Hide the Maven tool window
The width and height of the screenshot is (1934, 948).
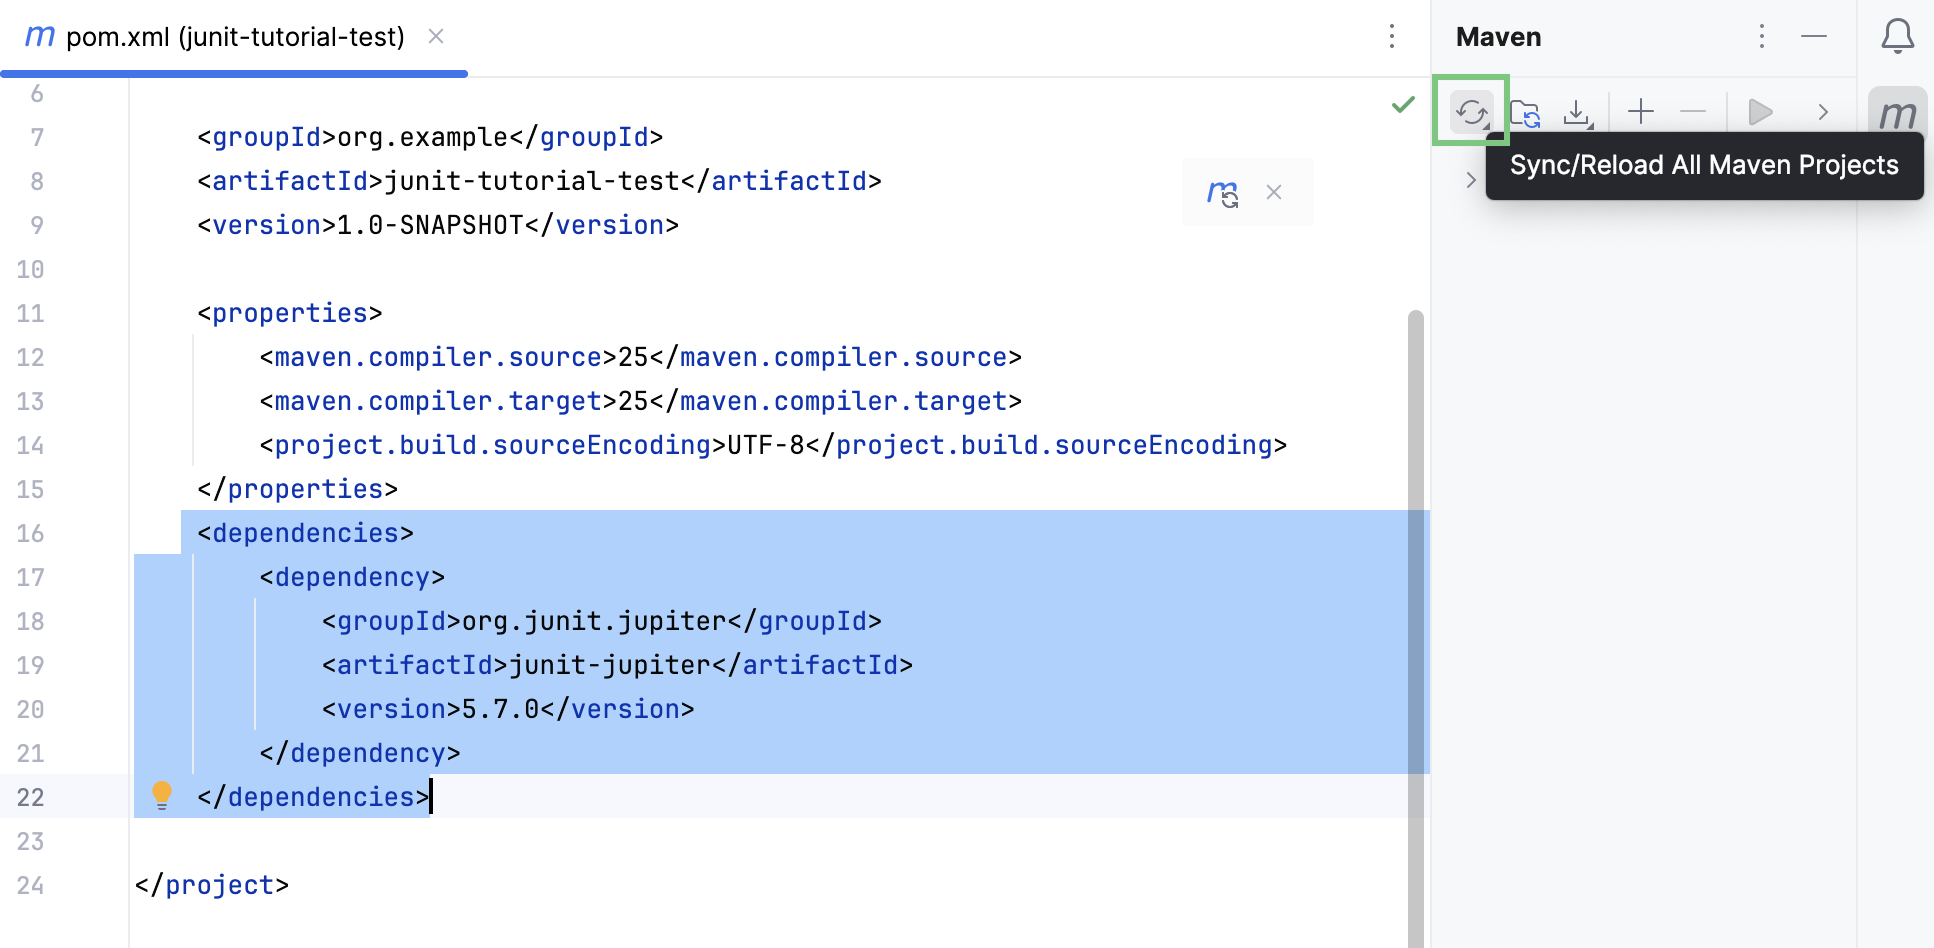tap(1814, 36)
